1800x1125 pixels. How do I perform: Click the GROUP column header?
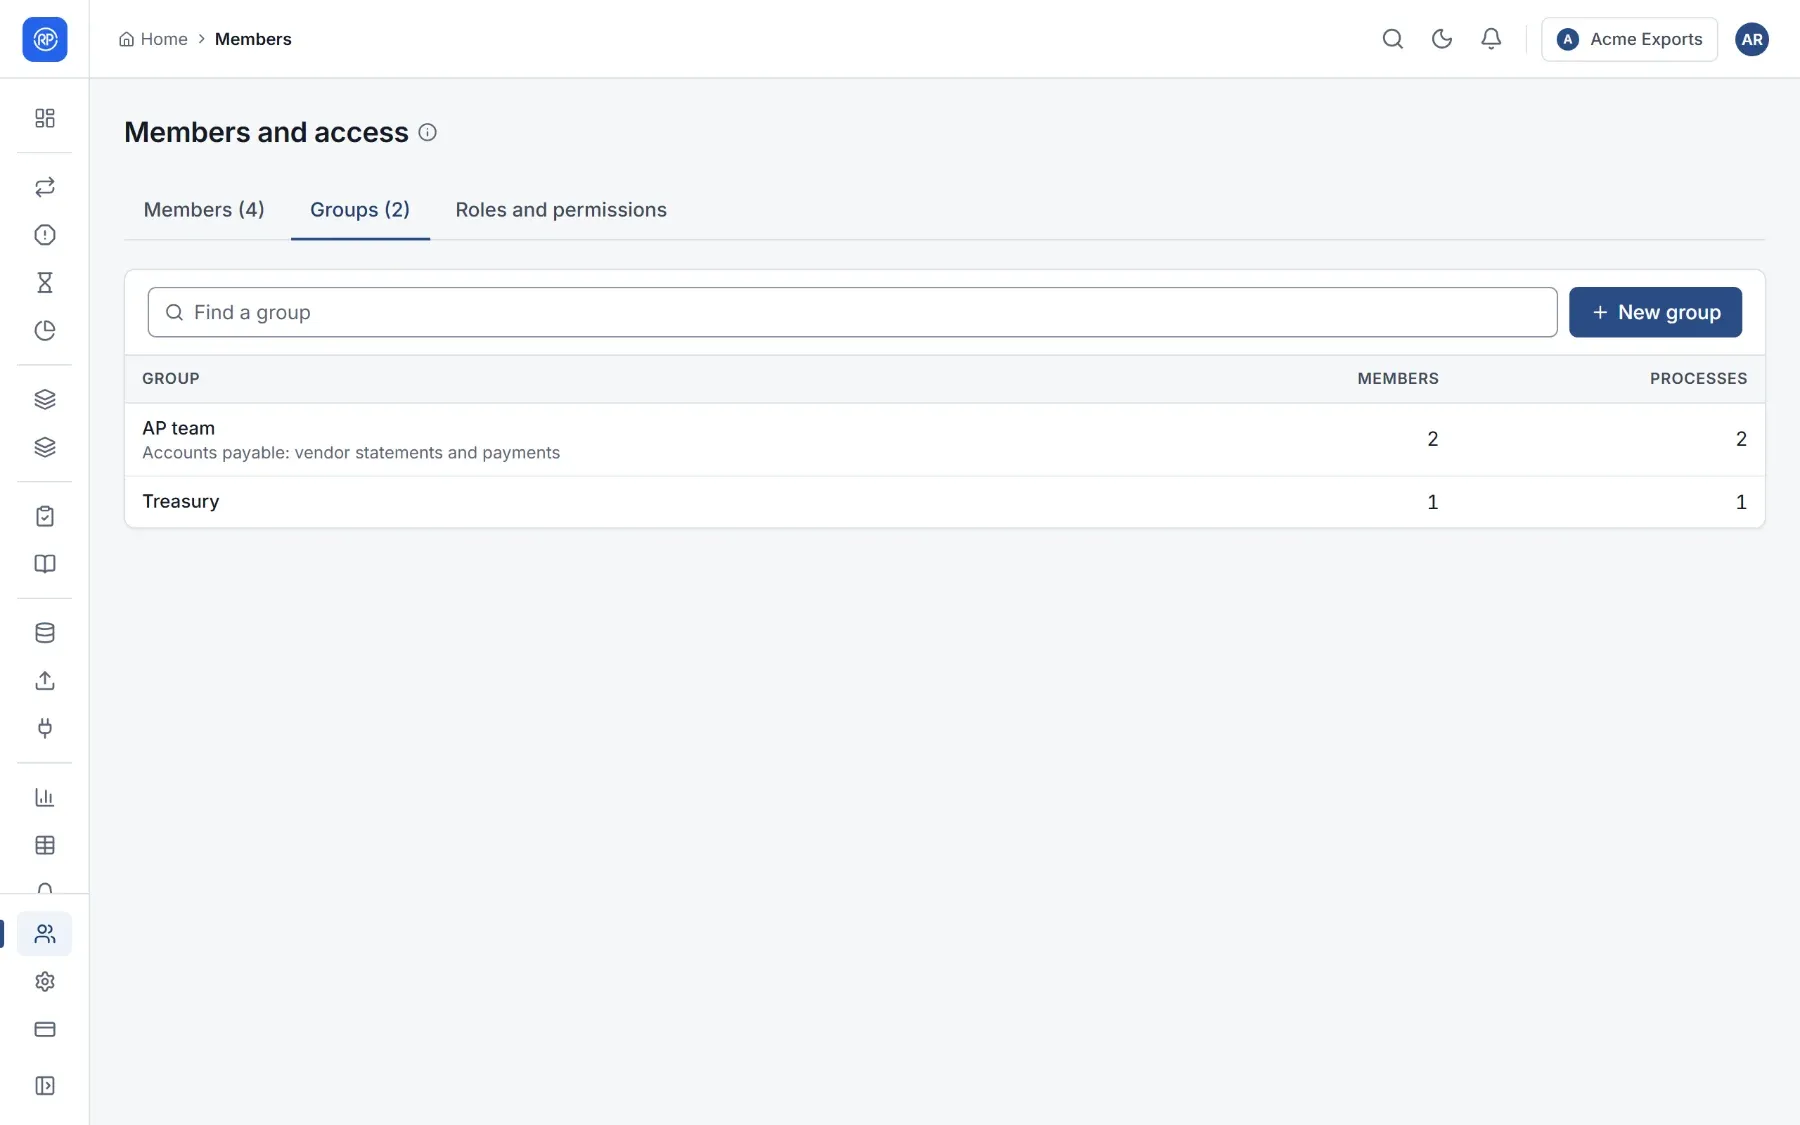pyautogui.click(x=171, y=379)
